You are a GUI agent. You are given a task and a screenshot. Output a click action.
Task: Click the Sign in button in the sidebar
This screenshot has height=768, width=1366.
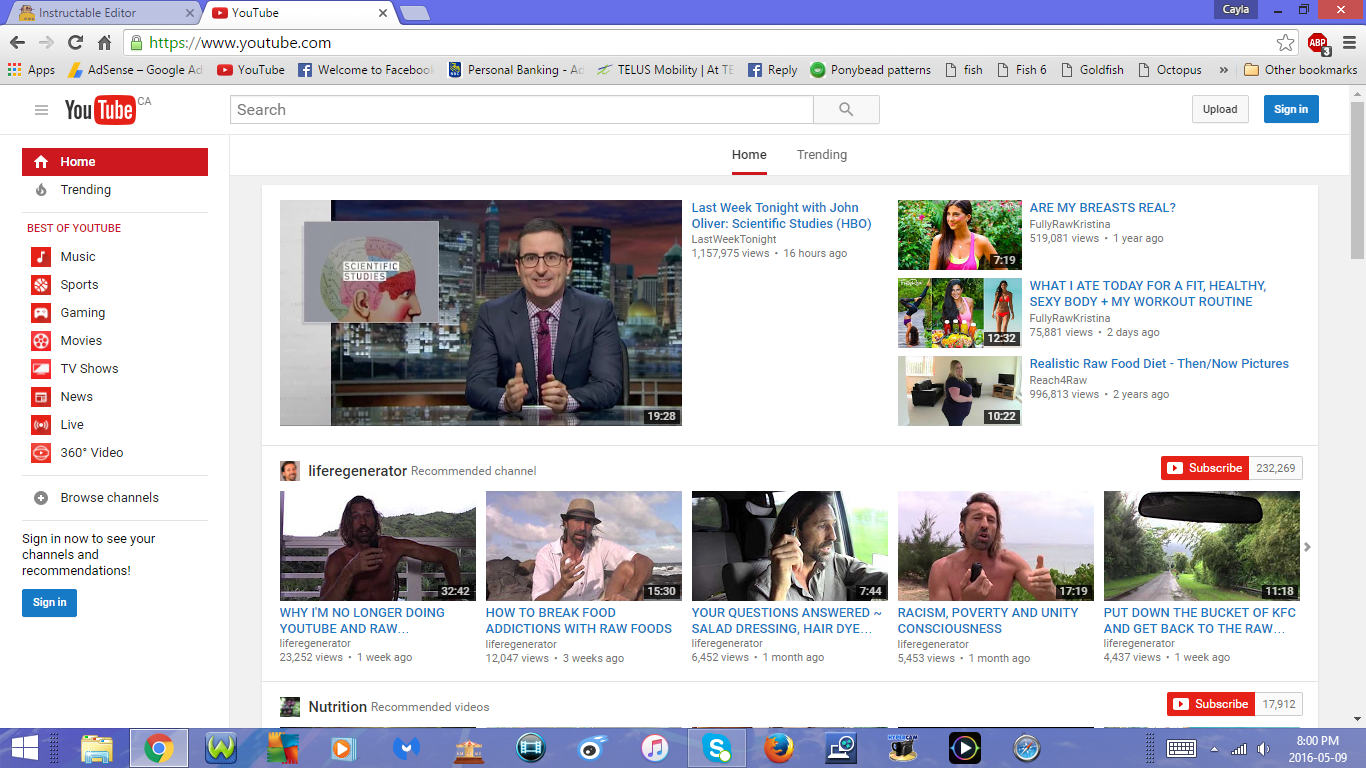pyautogui.click(x=49, y=602)
